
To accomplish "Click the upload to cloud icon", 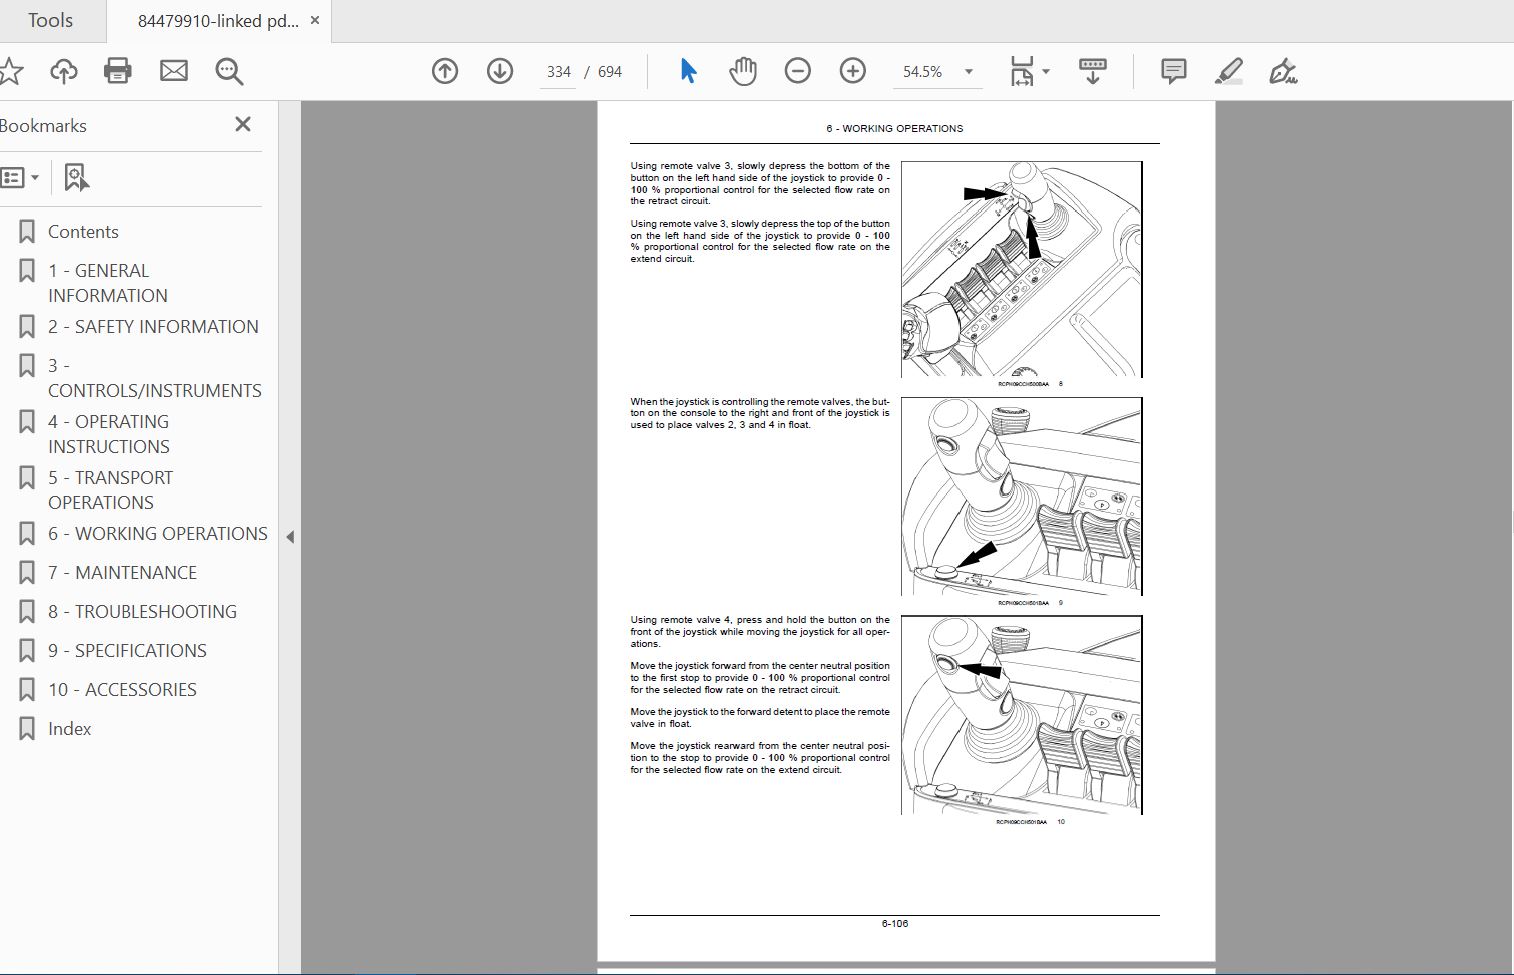I will click(x=64, y=71).
